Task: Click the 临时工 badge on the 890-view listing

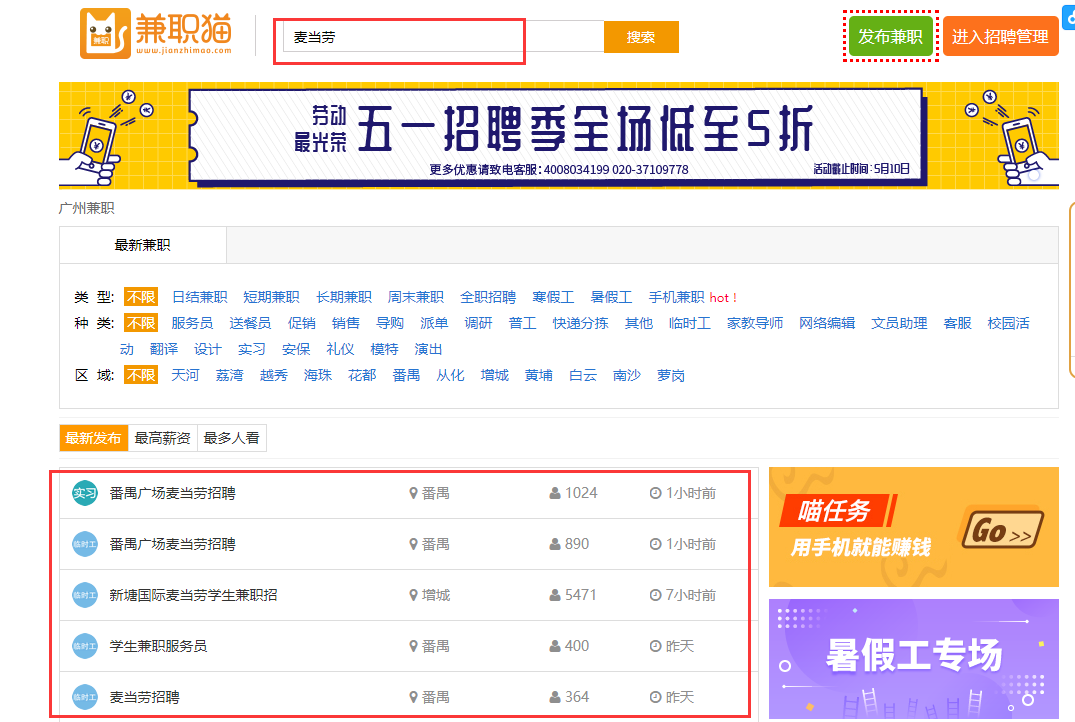Action: point(85,544)
